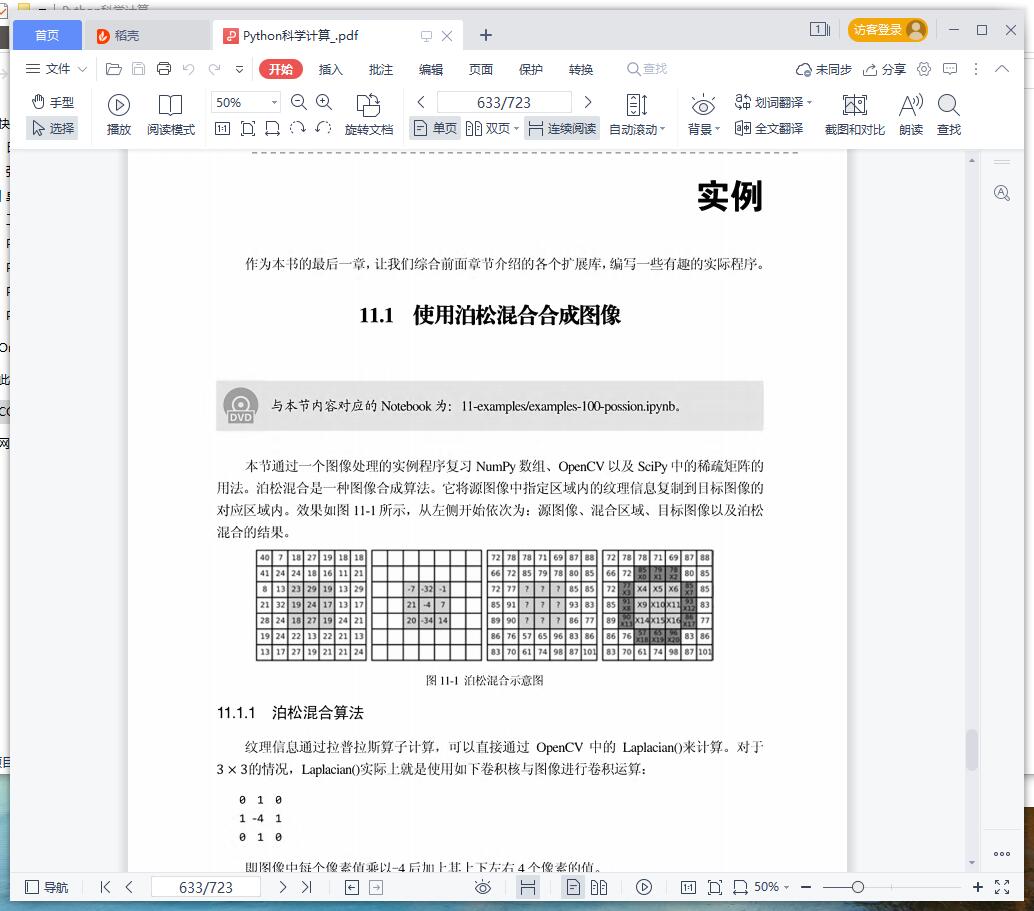Open the auto scroll (自动滚动) menu
The width and height of the screenshot is (1034, 911).
[637, 115]
